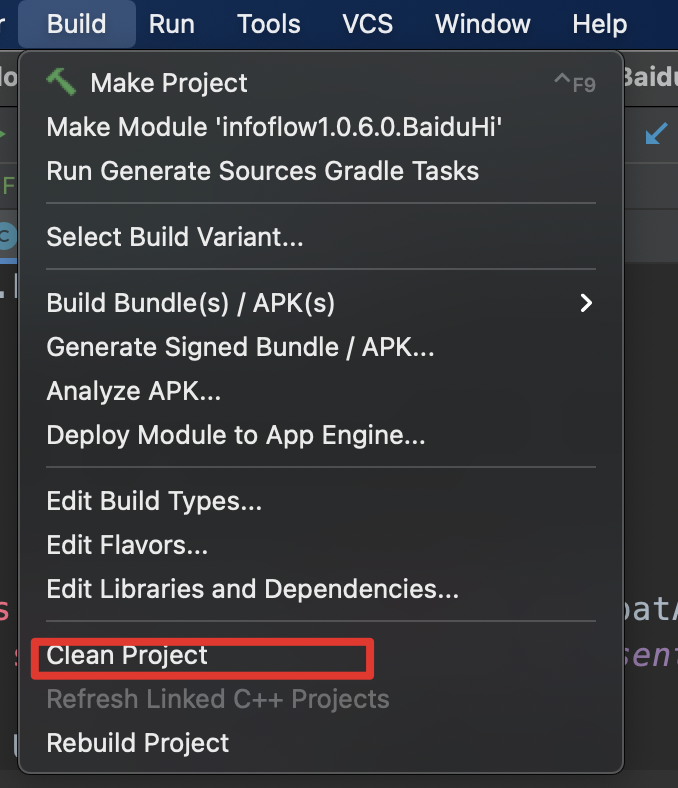Open Edit Libraries and Dependencies...
The height and width of the screenshot is (788, 678).
pos(253,589)
